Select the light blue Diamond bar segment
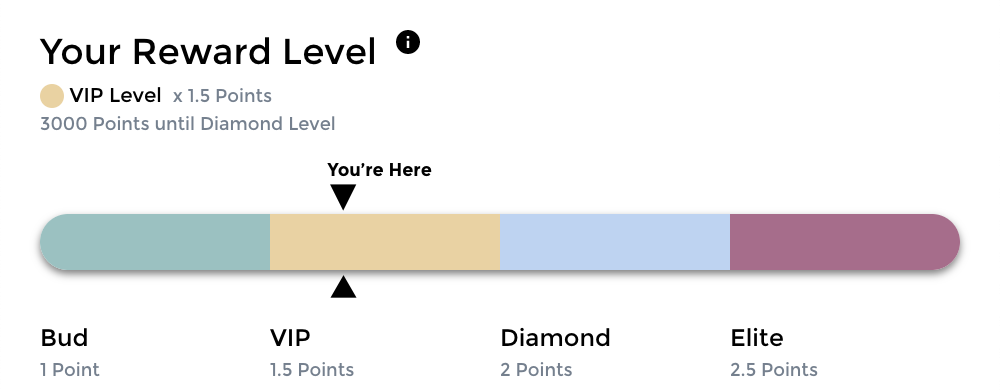This screenshot has width=1000, height=390. click(x=615, y=242)
